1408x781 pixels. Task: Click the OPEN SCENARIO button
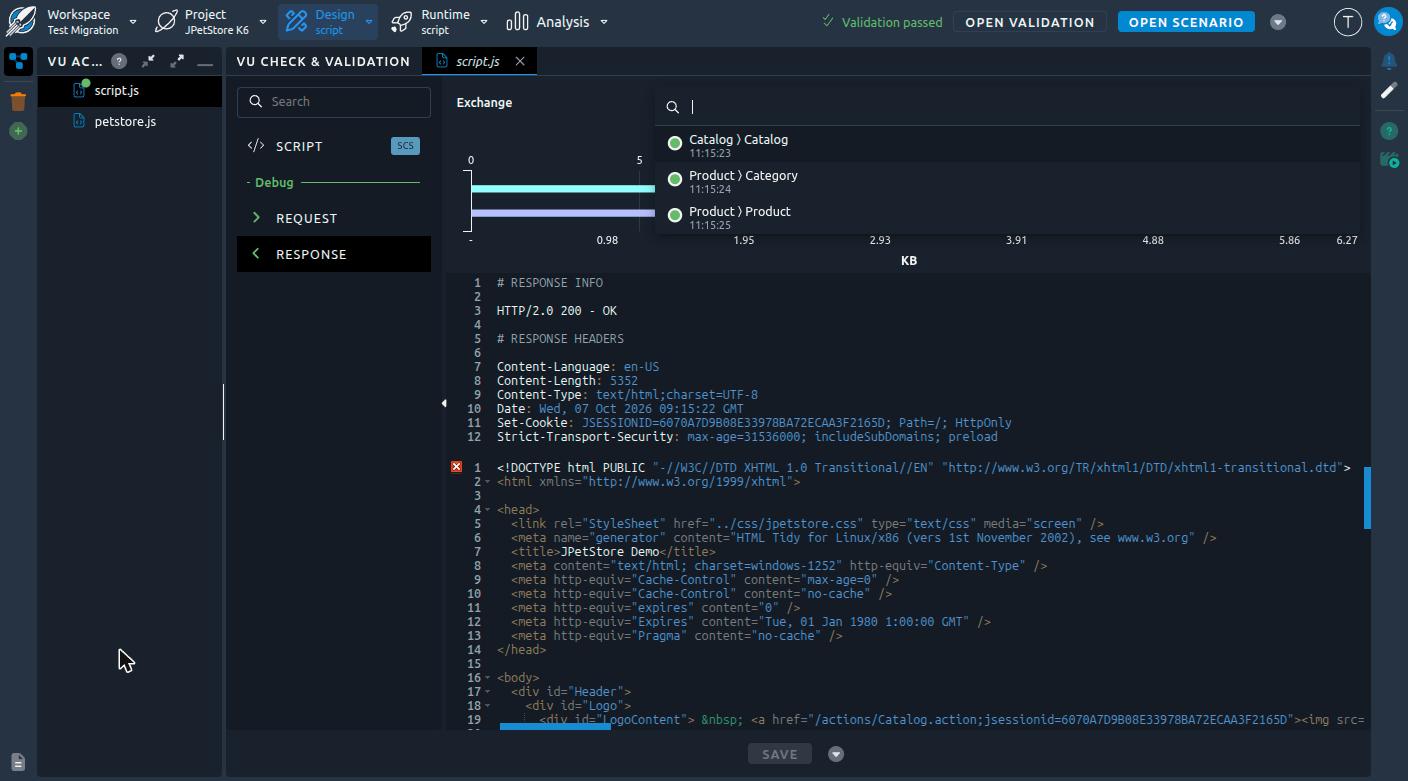point(1186,22)
